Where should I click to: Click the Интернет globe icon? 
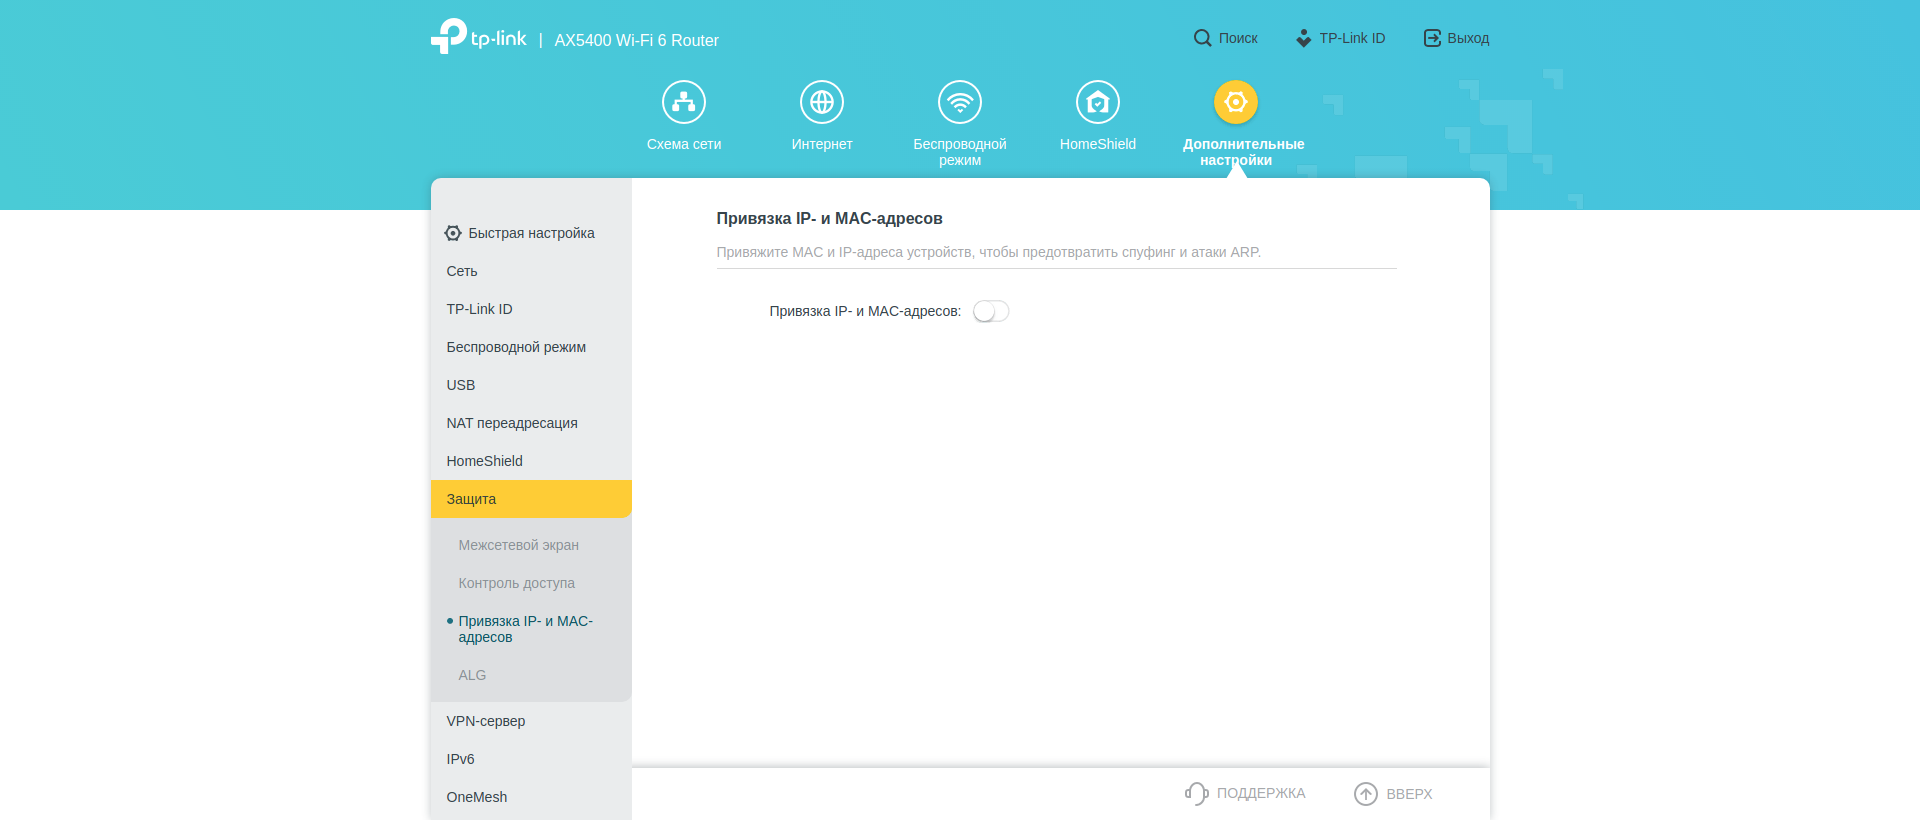(x=821, y=102)
